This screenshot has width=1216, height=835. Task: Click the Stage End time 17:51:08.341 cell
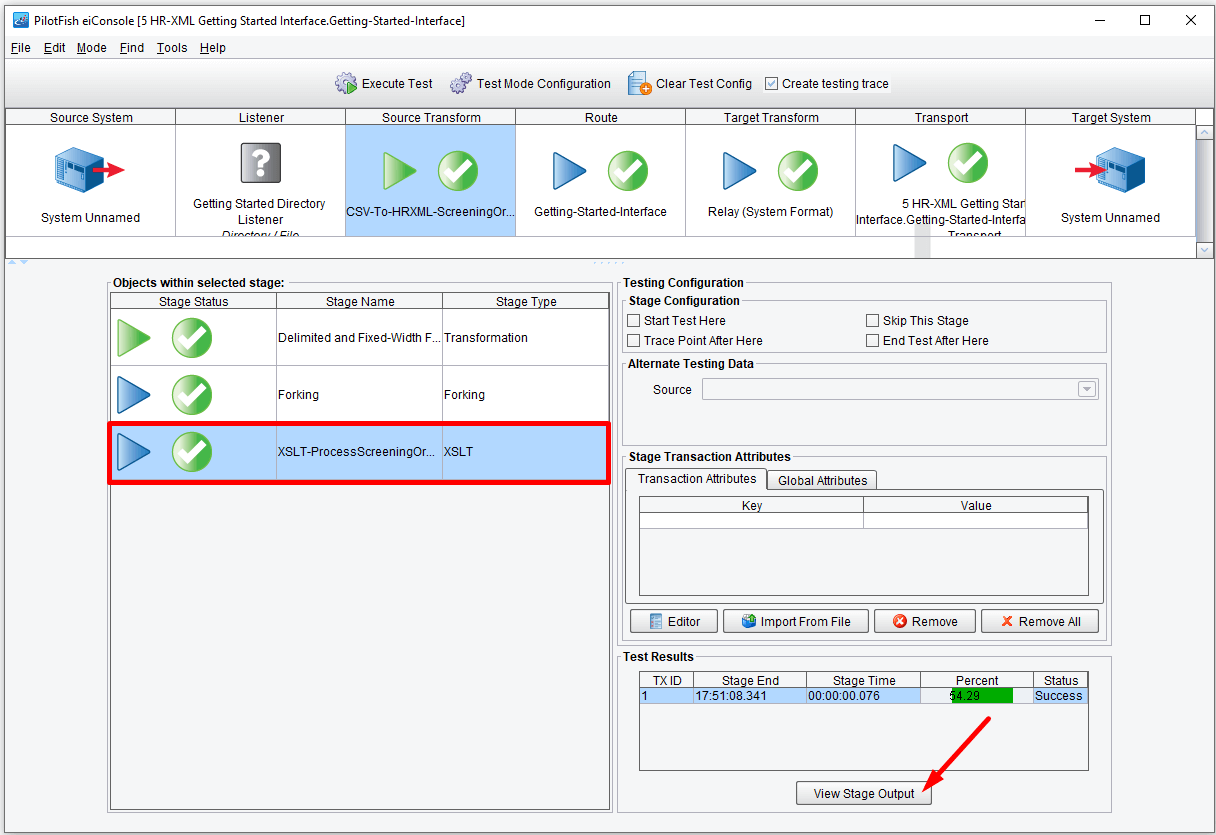[x=750, y=696]
